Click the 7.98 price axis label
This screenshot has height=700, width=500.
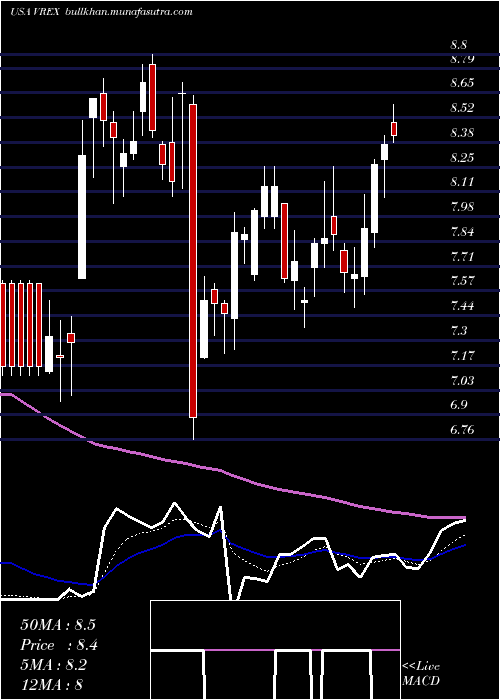pyautogui.click(x=462, y=207)
